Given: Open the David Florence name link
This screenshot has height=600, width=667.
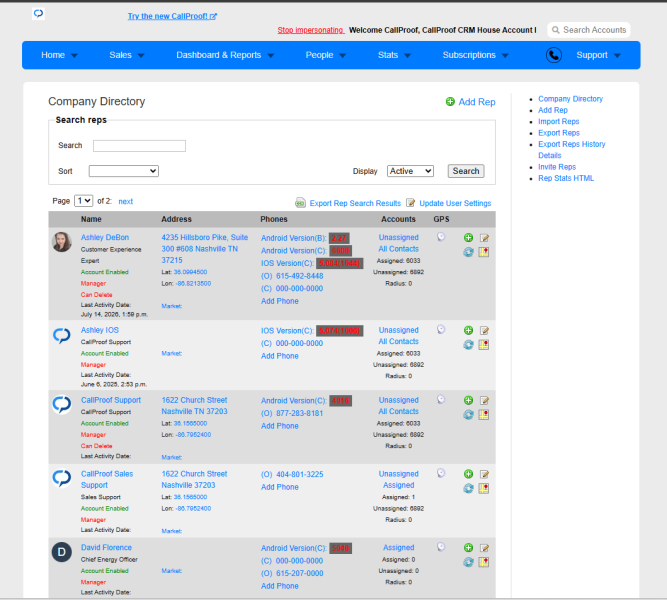Looking at the screenshot, I should 106,548.
